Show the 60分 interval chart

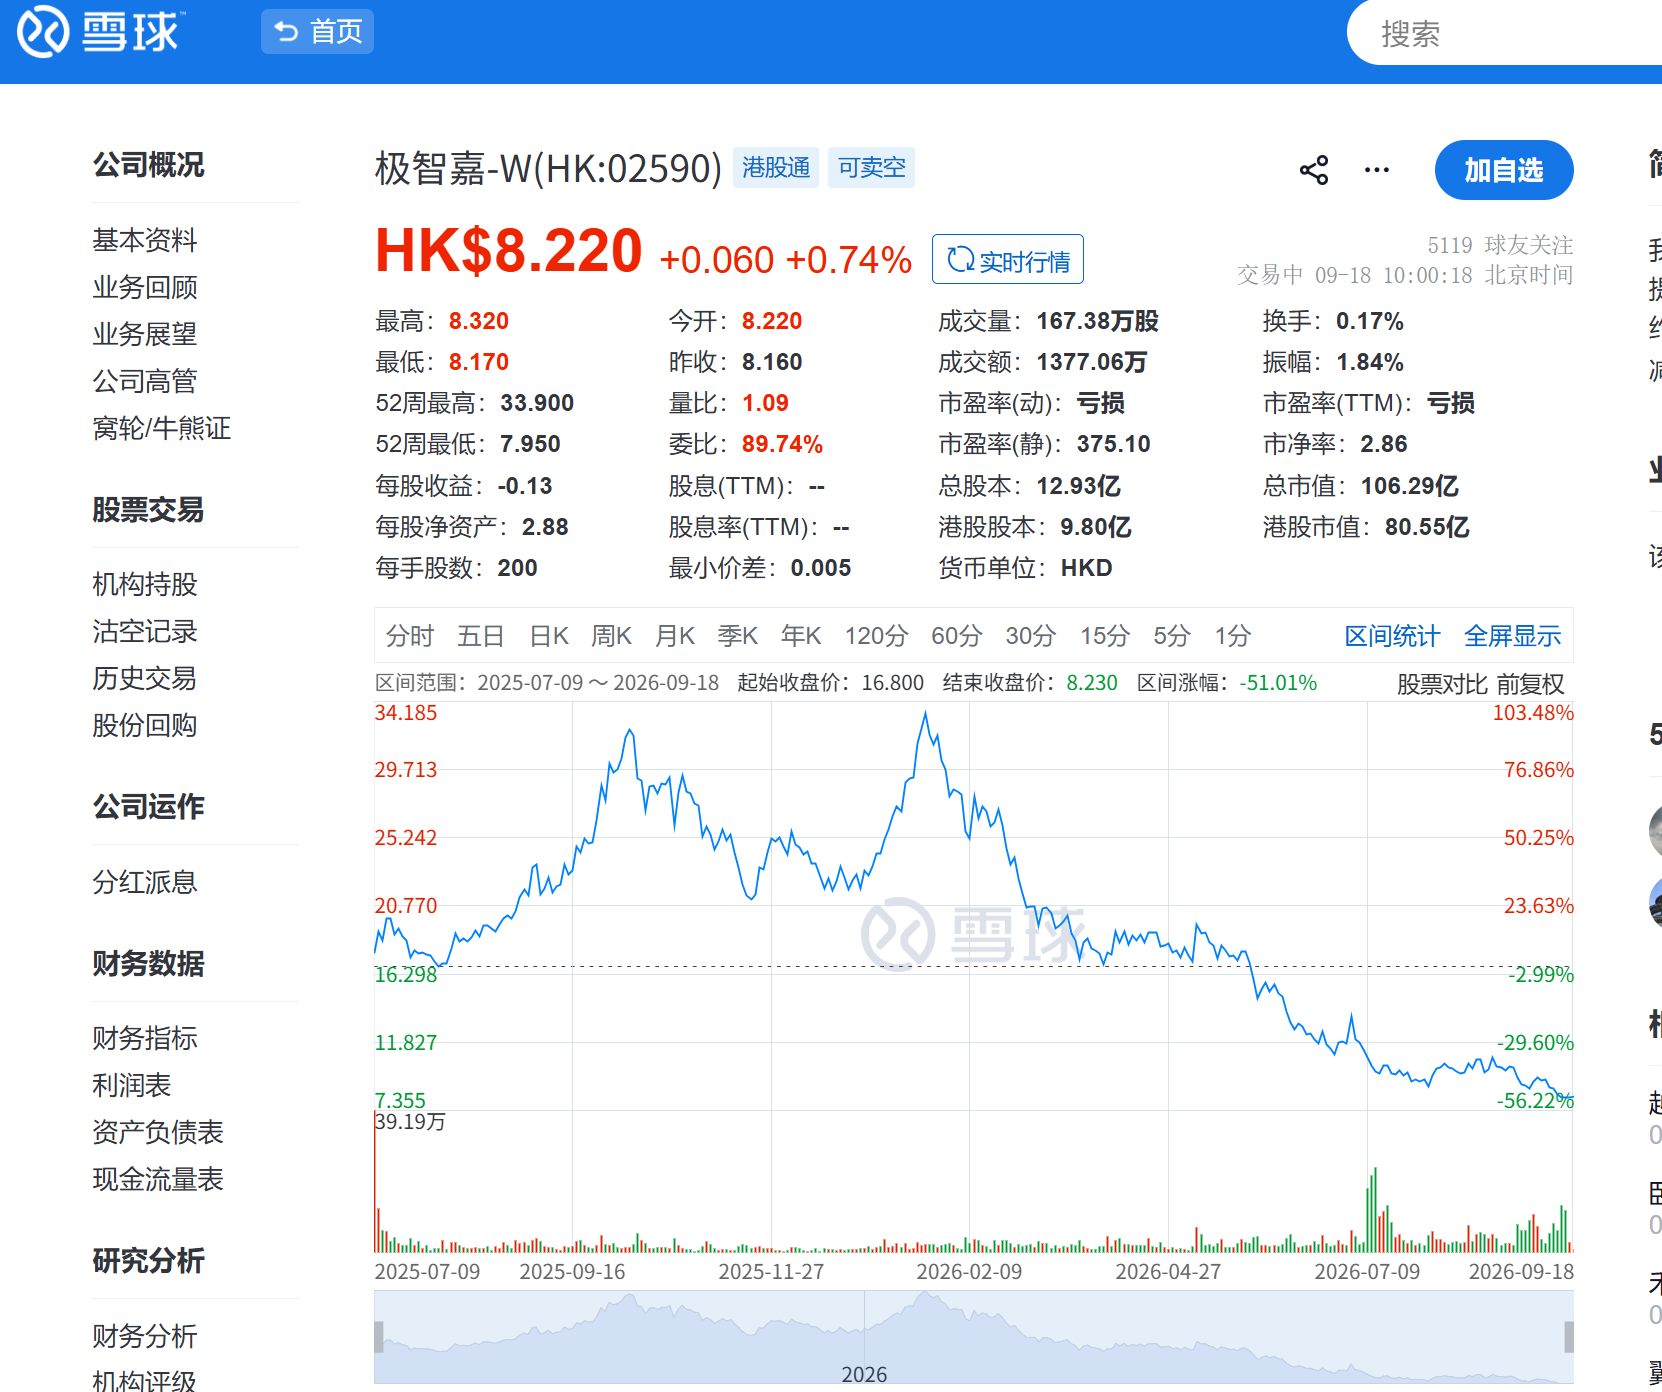pyautogui.click(x=956, y=636)
